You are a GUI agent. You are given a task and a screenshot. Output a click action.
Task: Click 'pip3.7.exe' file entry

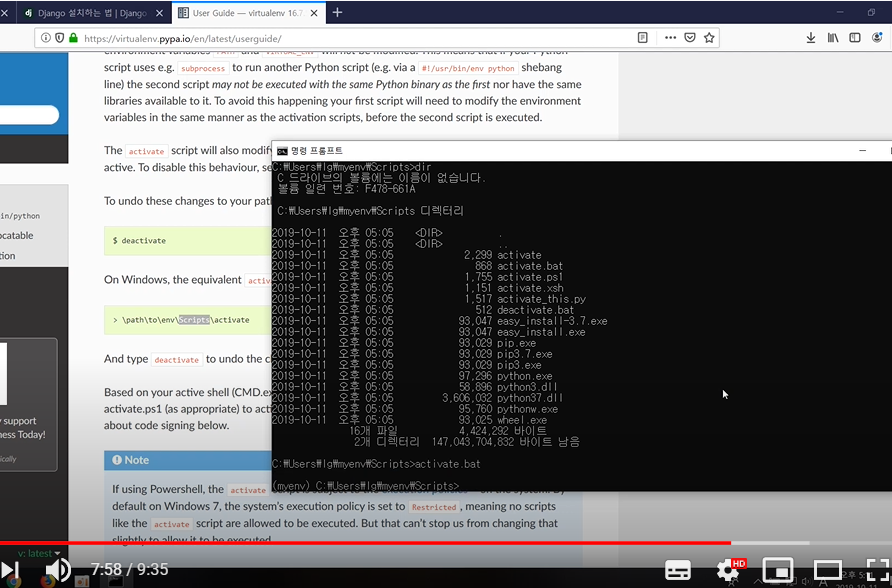click(525, 354)
